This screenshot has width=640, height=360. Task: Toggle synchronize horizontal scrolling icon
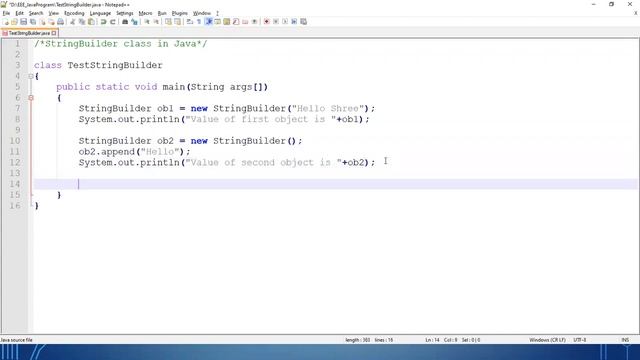[178, 22]
